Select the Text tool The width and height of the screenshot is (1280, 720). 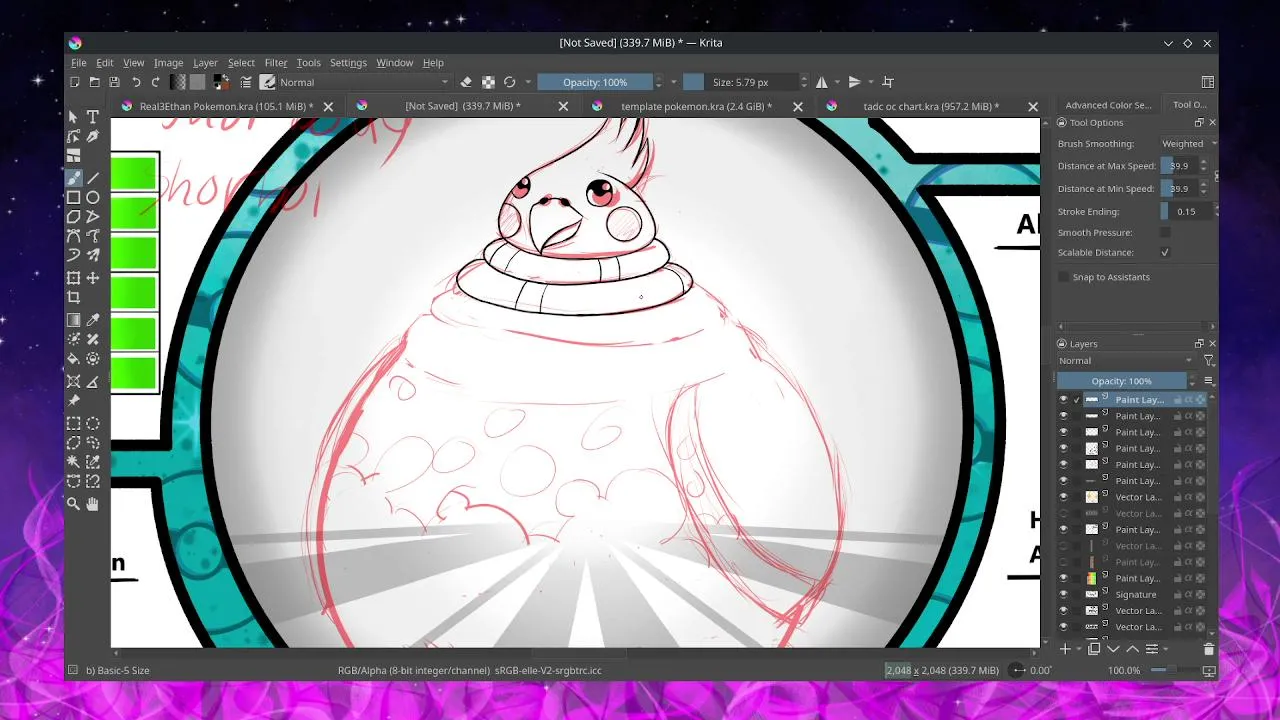(93, 117)
